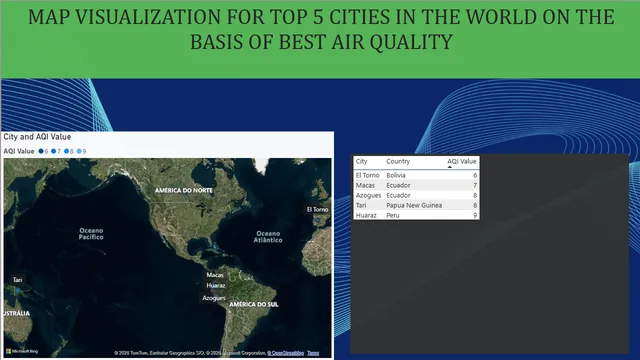Select the Macas table cell
The image size is (640, 360).
[365, 185]
